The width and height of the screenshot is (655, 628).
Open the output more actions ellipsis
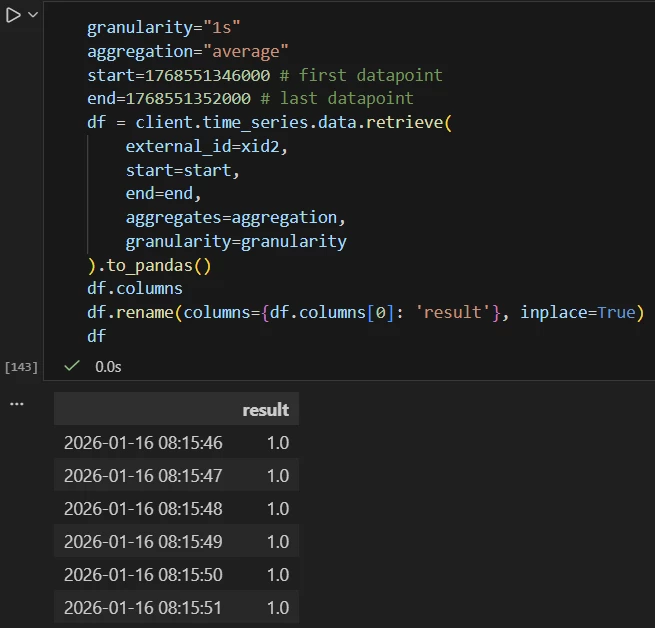click(x=16, y=402)
